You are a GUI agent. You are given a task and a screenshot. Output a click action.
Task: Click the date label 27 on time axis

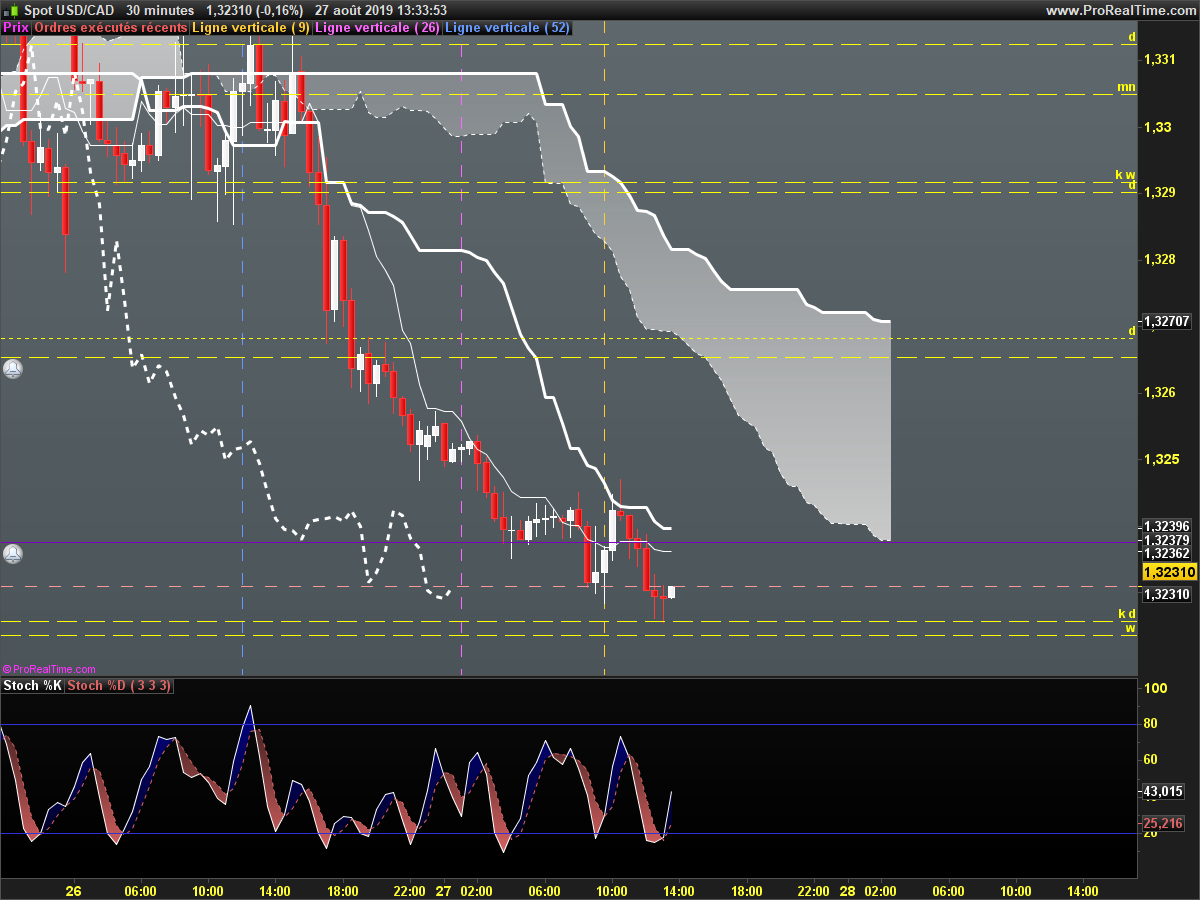coord(444,890)
